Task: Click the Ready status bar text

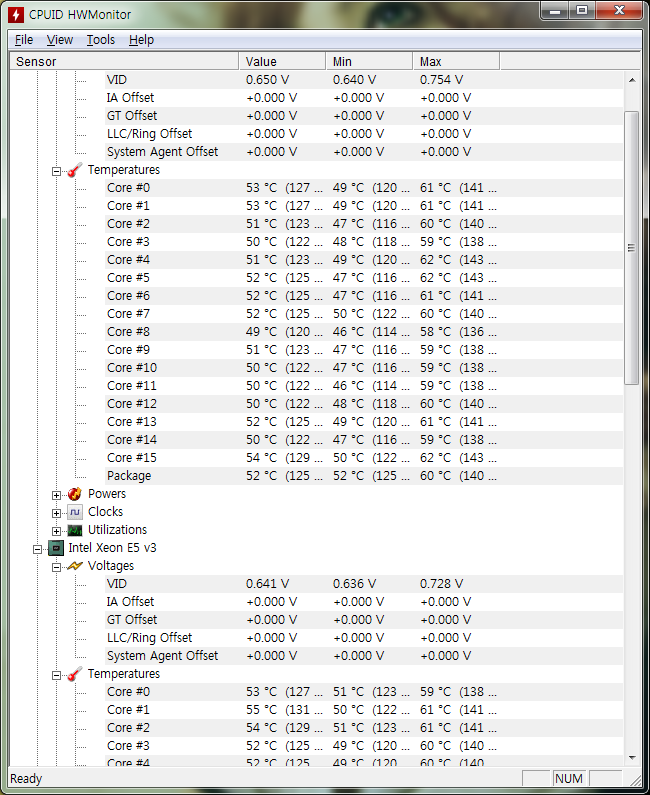Action: pos(26,779)
